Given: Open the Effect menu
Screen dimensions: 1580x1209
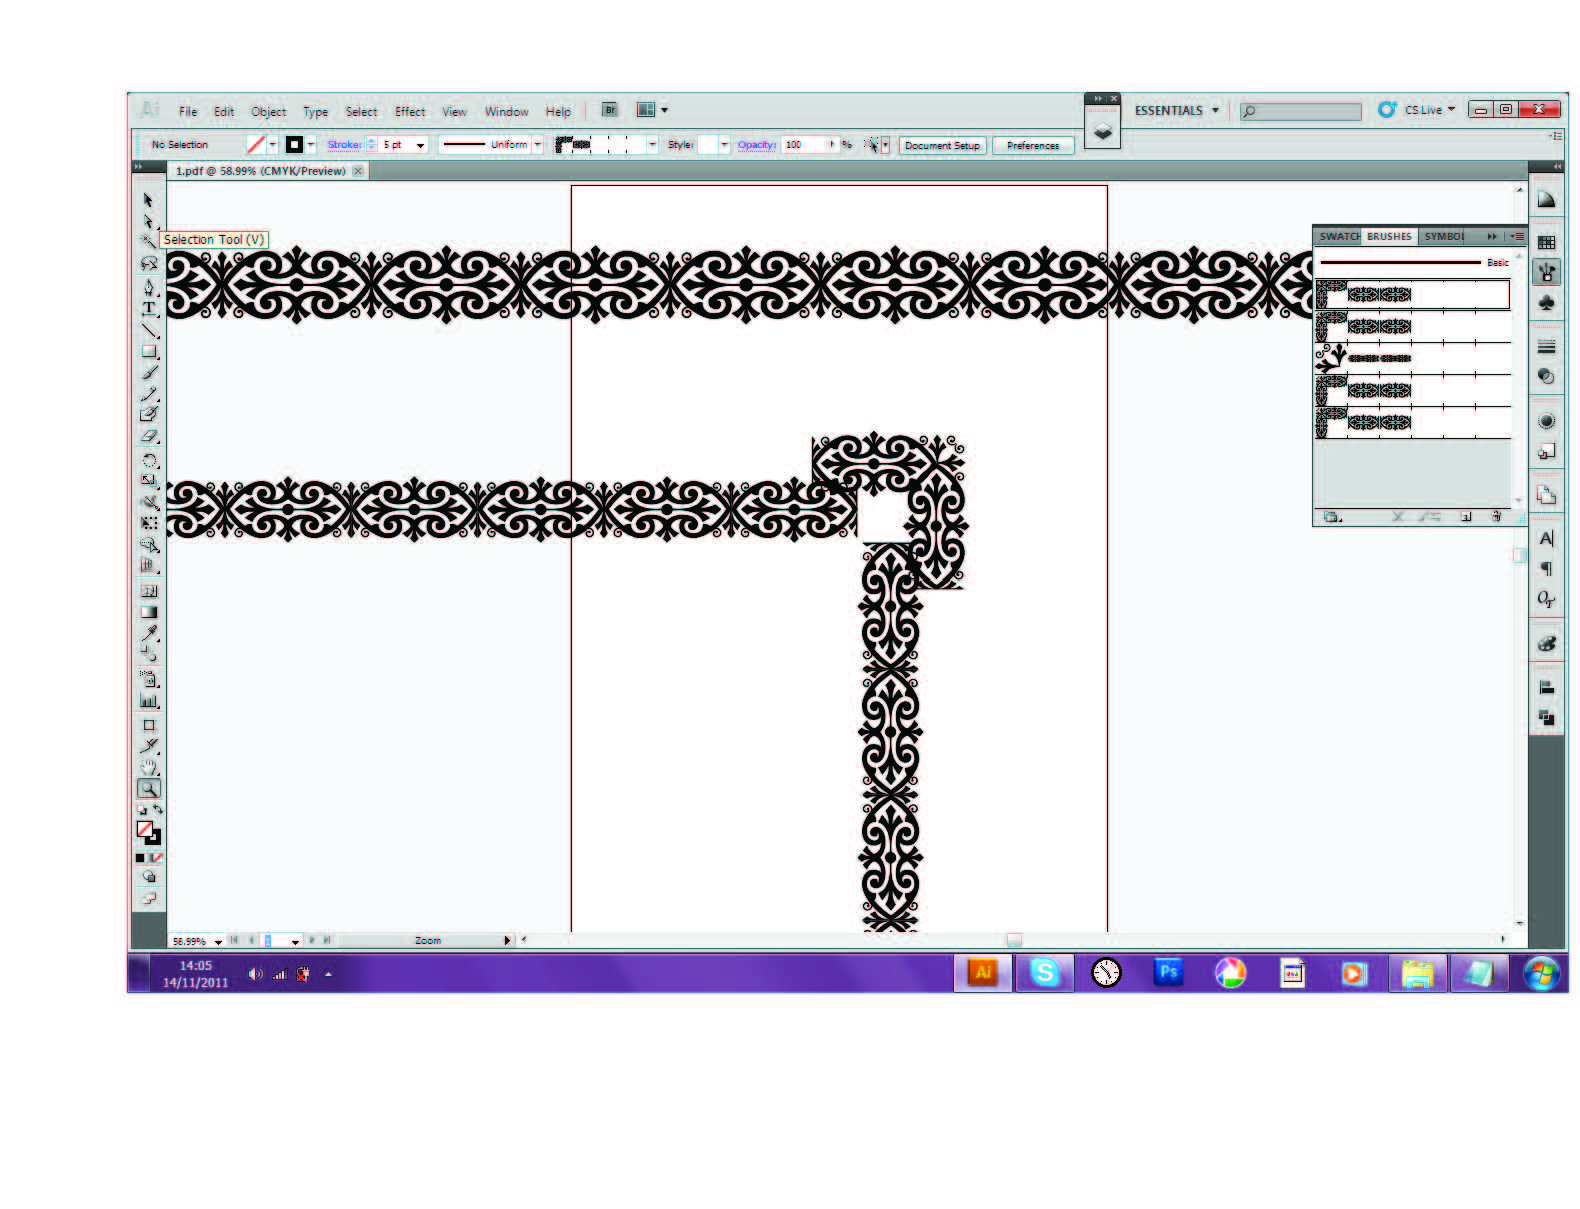Looking at the screenshot, I should [410, 112].
